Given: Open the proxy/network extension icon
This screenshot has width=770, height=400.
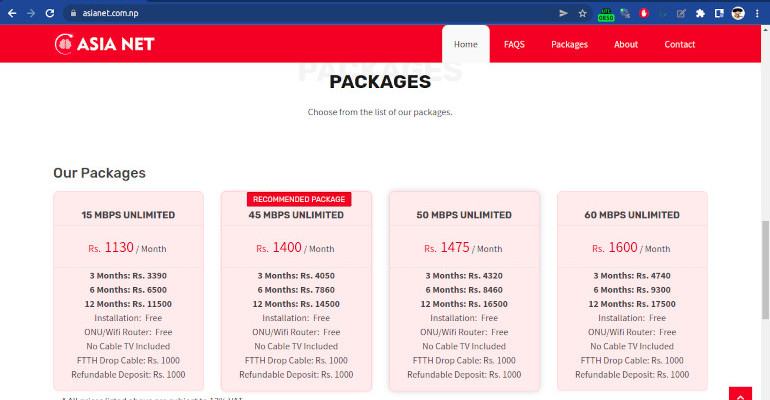Looking at the screenshot, I should click(x=625, y=13).
